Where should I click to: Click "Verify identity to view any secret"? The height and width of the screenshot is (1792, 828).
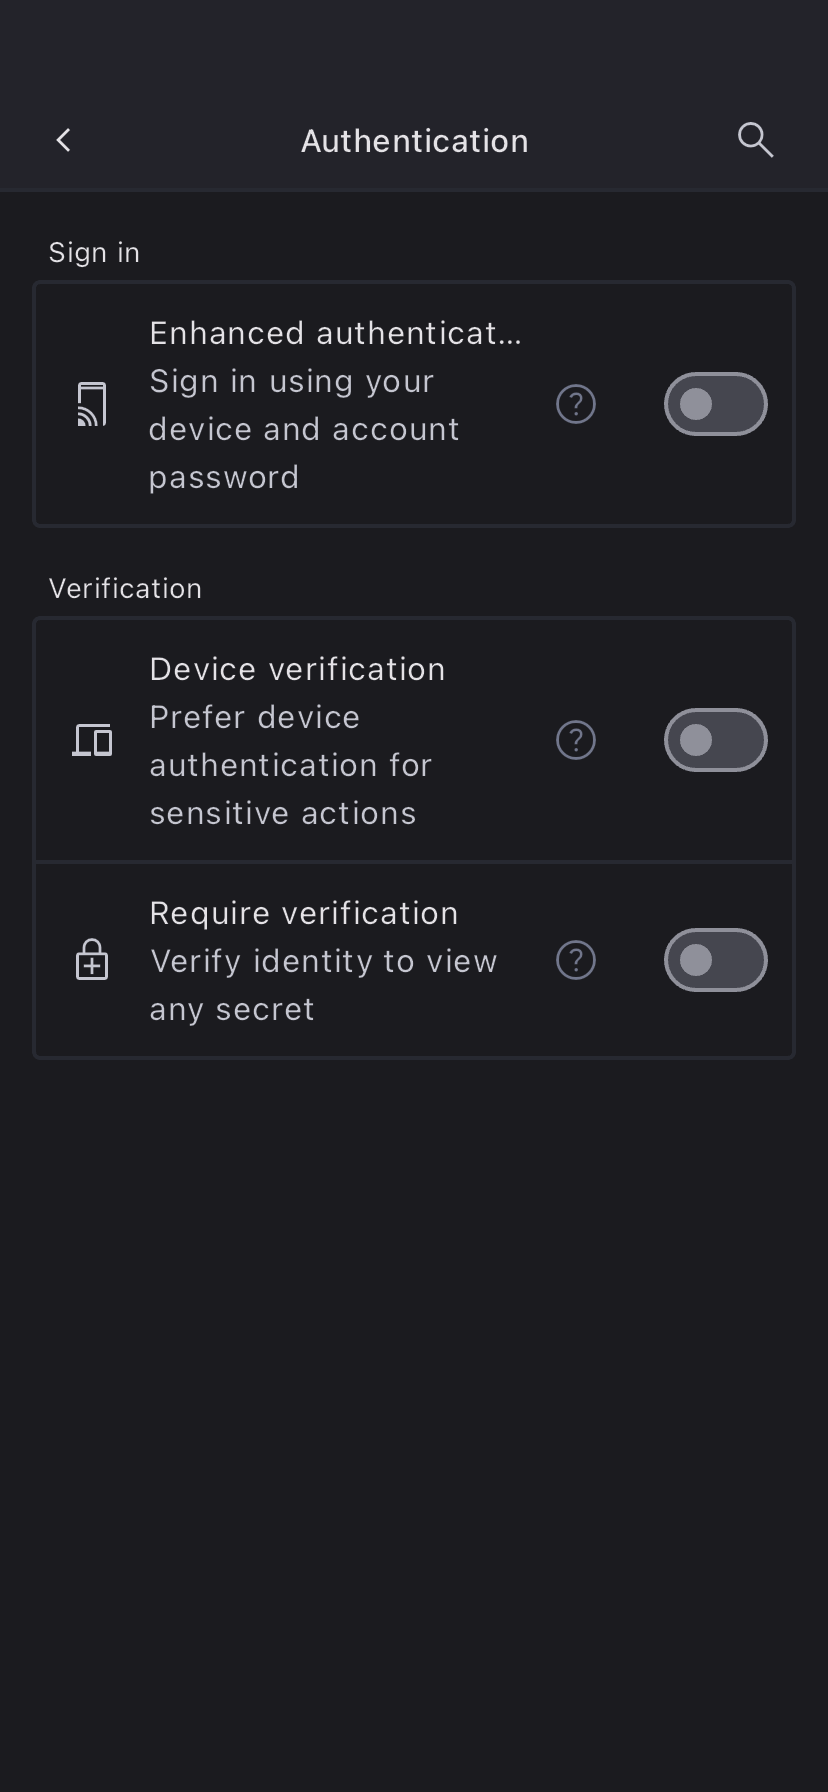[x=323, y=985]
